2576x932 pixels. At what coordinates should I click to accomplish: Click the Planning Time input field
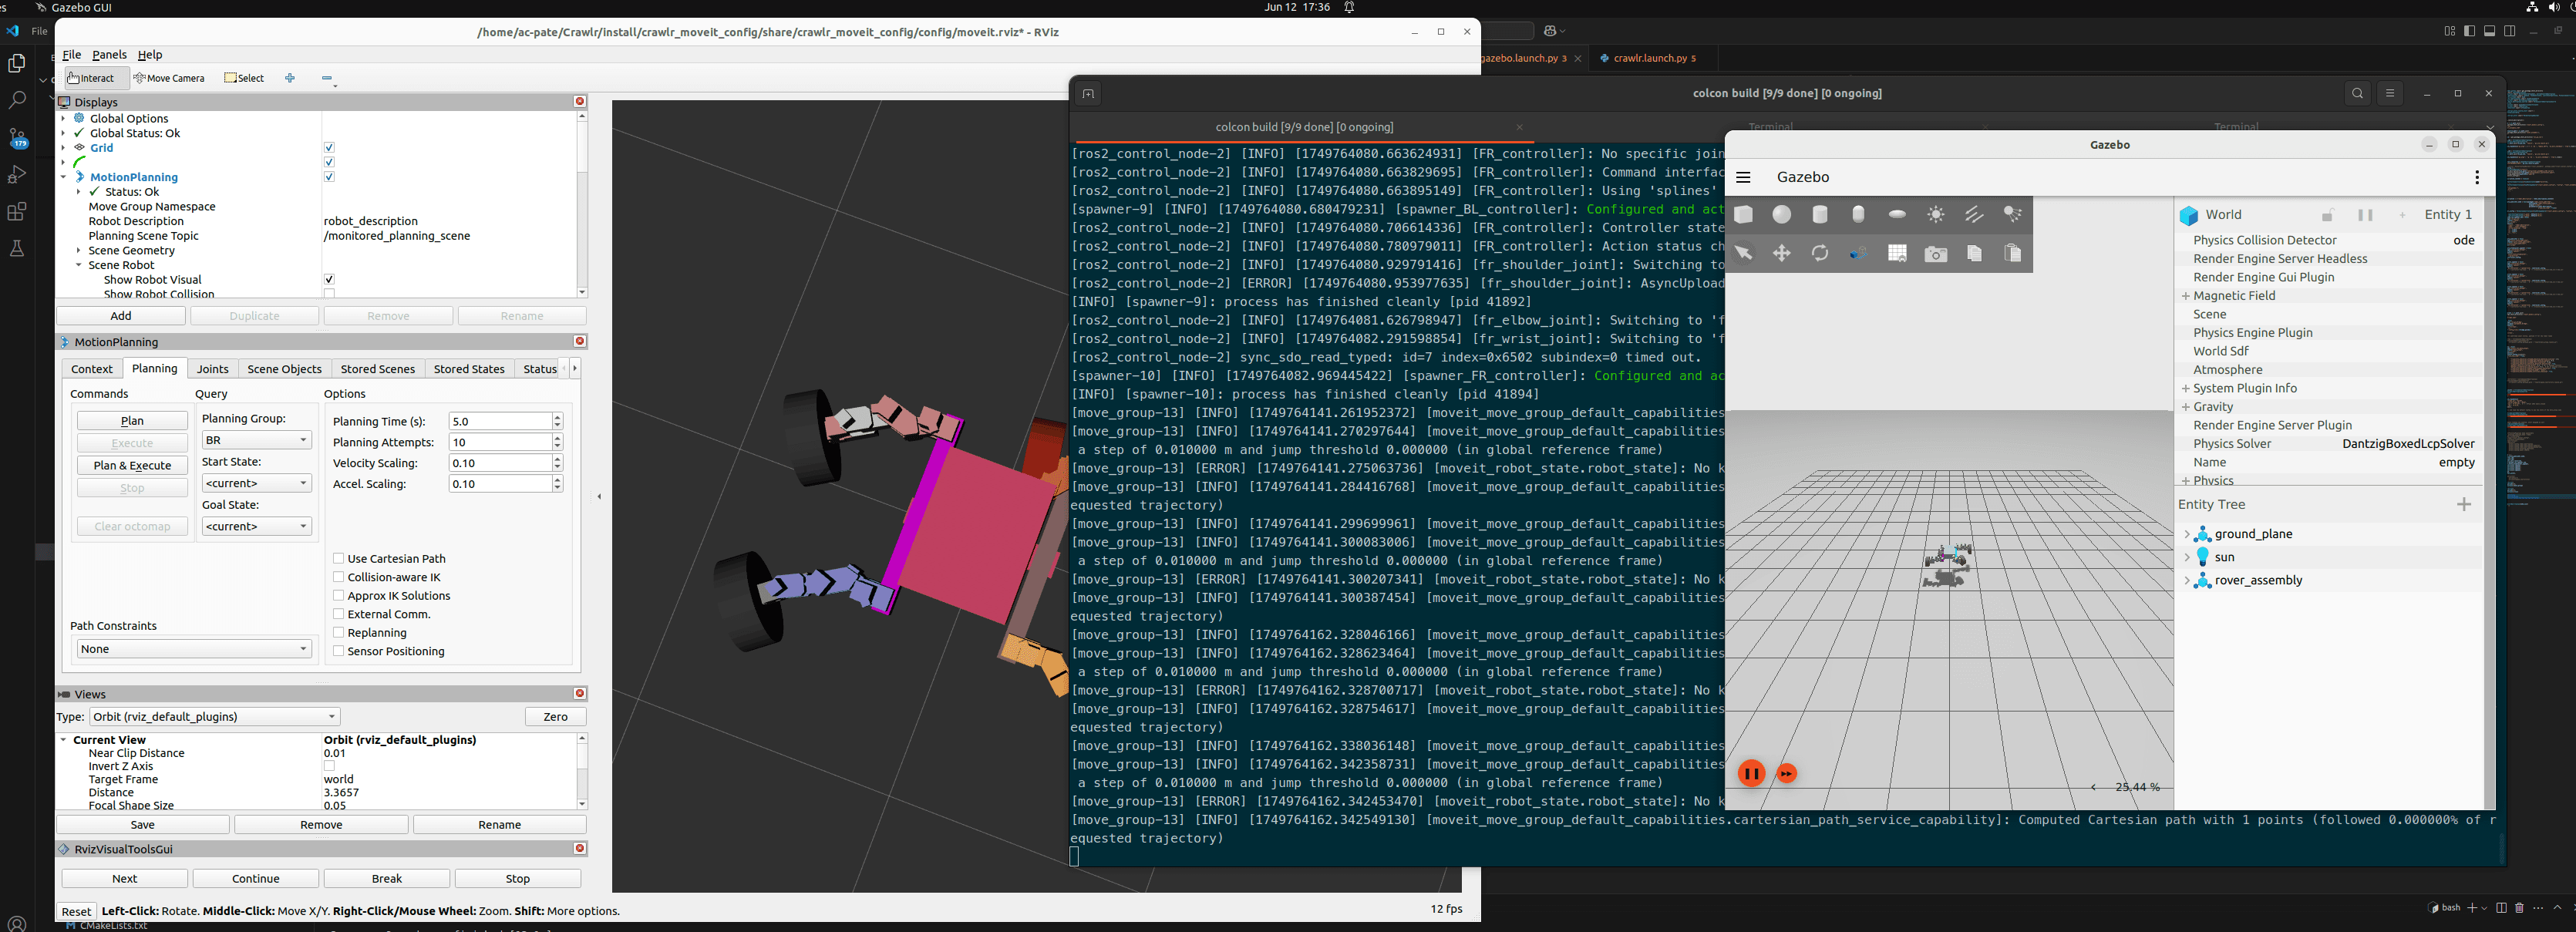click(x=500, y=421)
